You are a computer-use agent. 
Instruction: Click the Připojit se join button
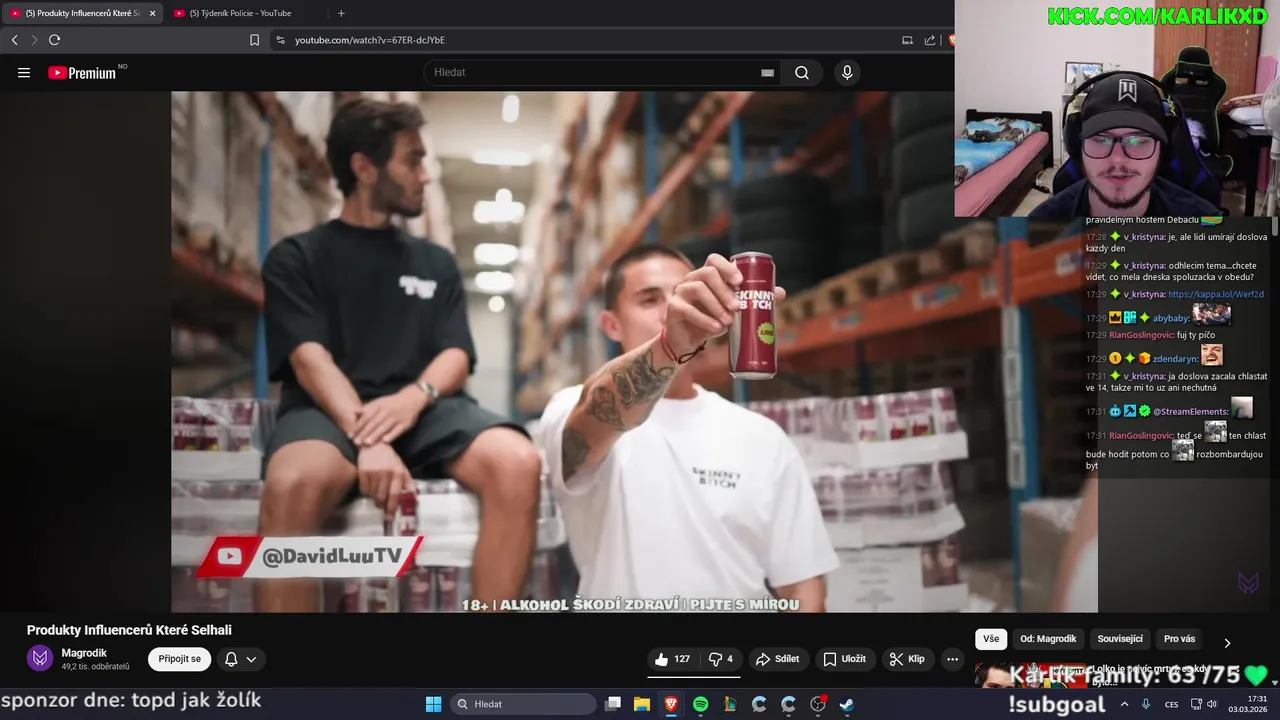pyautogui.click(x=180, y=659)
